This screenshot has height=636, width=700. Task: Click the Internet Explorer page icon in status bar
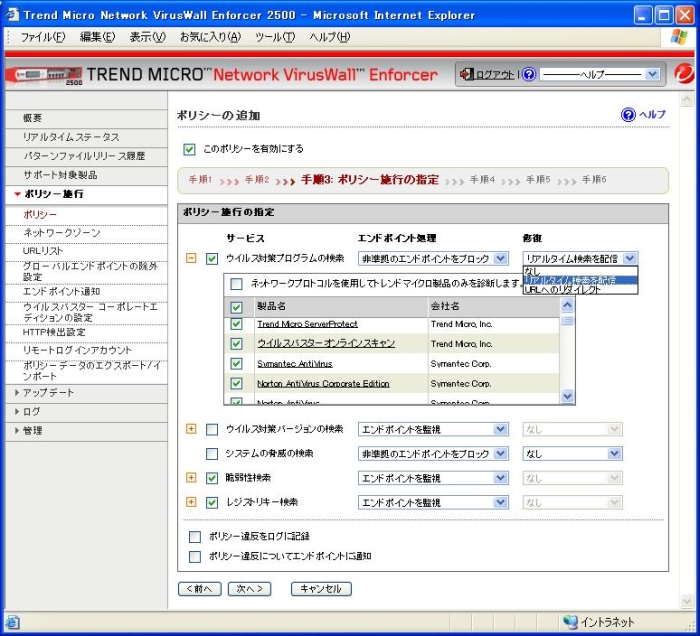click(x=12, y=622)
